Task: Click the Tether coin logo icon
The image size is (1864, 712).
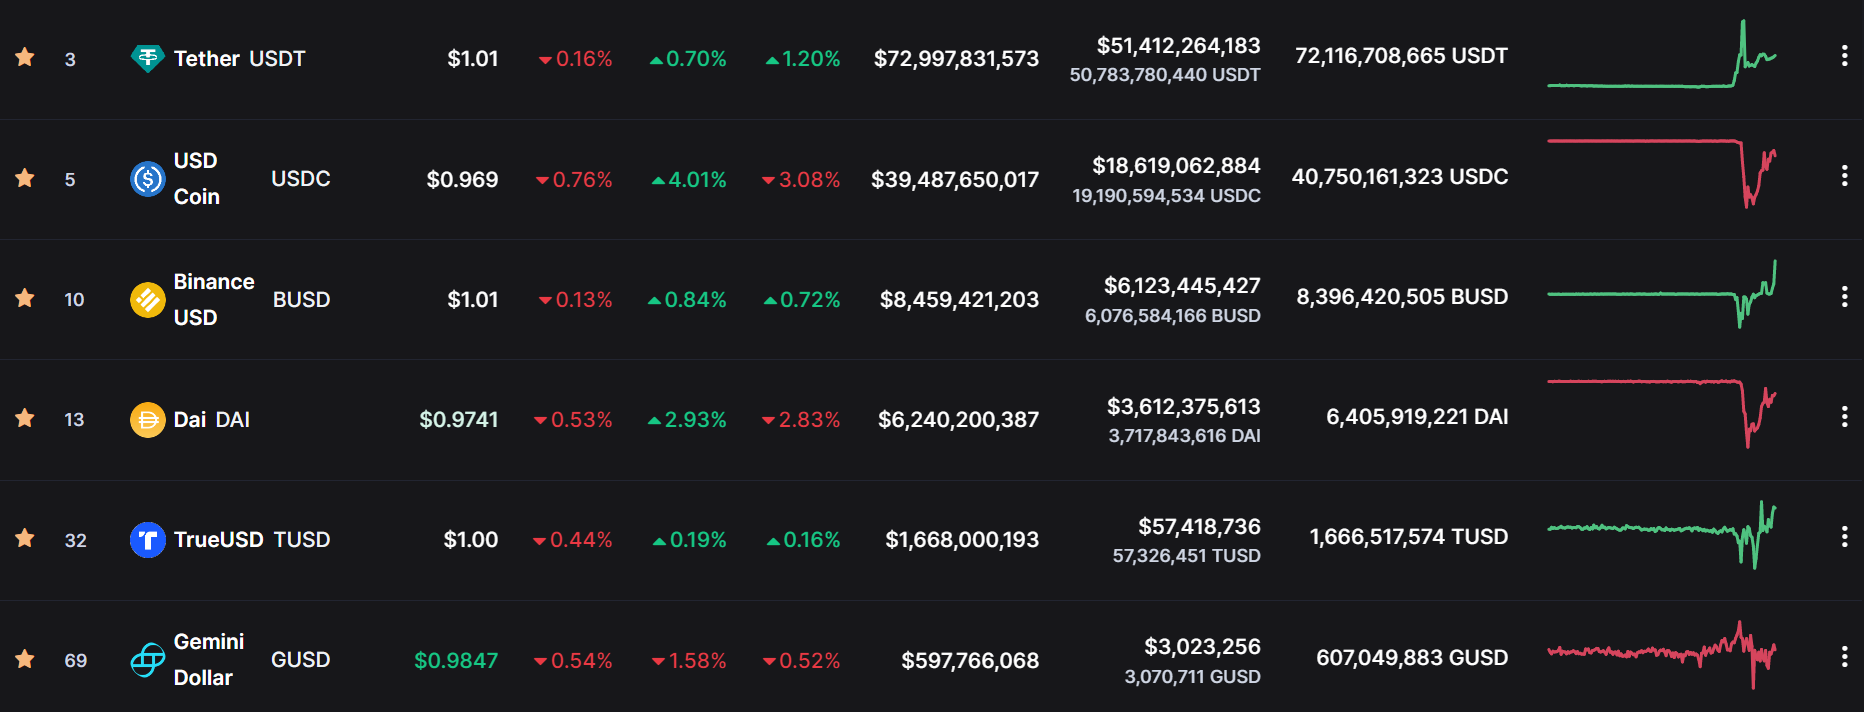Action: tap(147, 58)
